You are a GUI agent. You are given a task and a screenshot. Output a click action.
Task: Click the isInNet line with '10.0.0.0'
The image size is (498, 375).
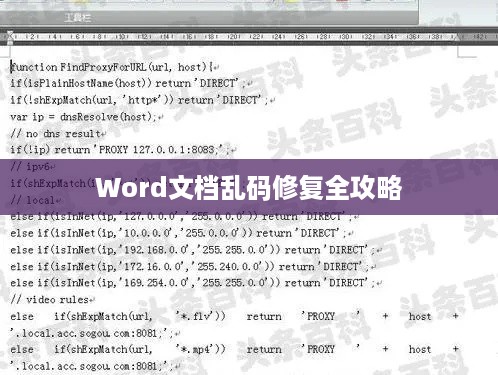[x=182, y=233]
